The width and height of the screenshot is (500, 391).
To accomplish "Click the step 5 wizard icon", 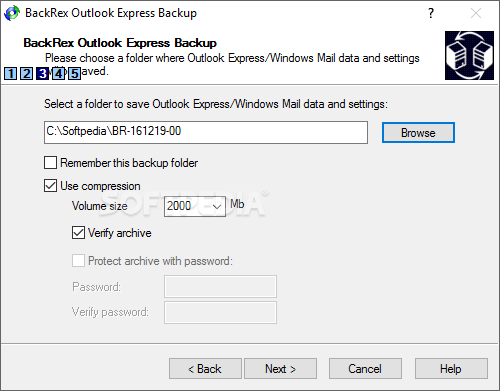I will click(74, 73).
